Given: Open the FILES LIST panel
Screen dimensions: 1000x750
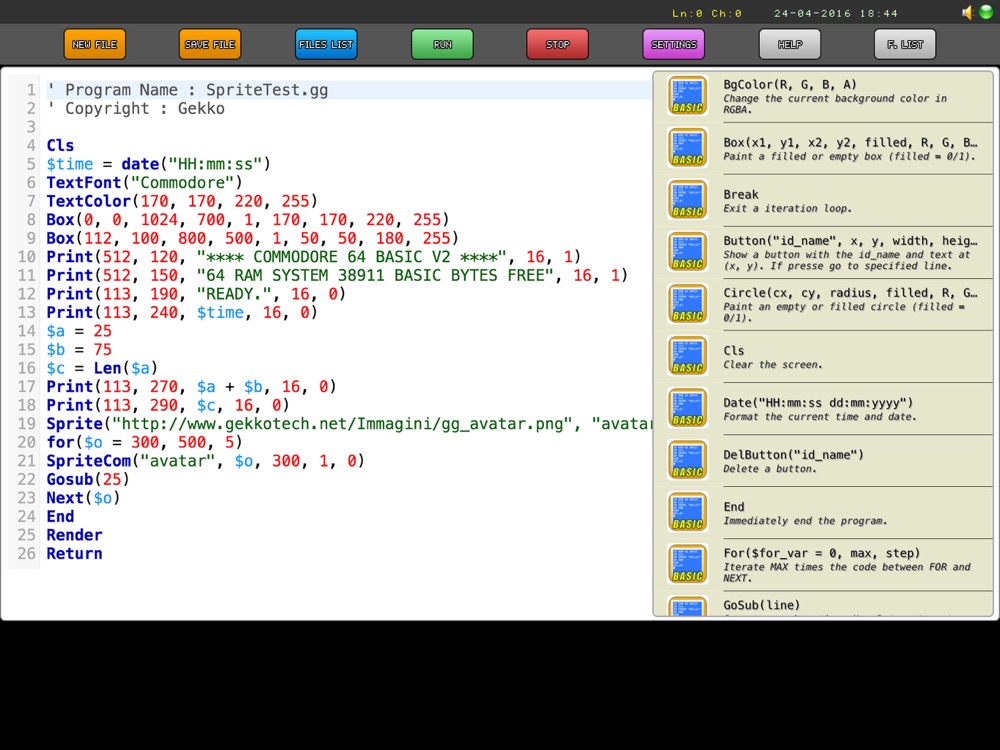Looking at the screenshot, I should point(326,45).
